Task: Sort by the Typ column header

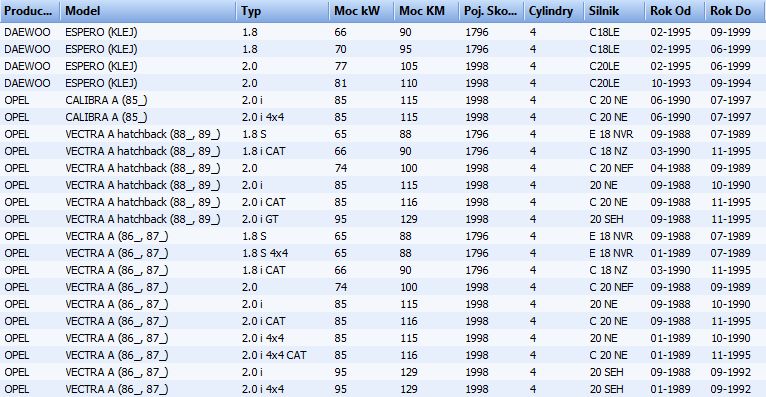Action: pos(282,11)
